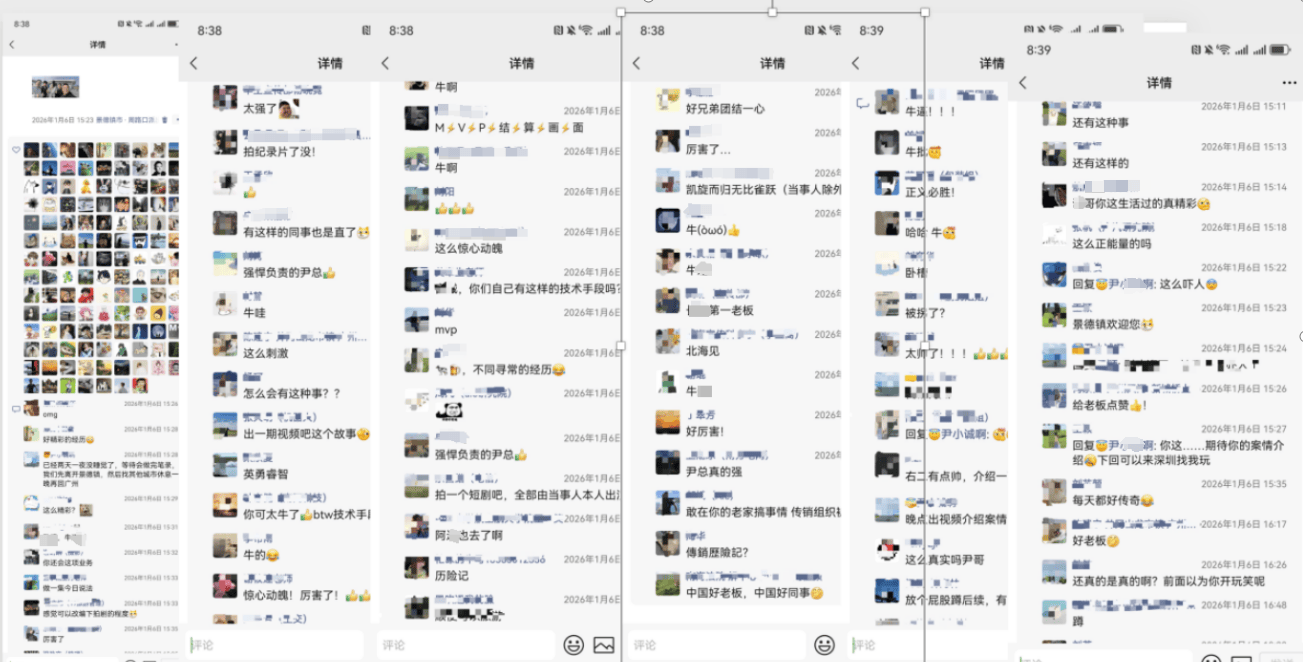Viewport: 1303px width, 662px height.
Task: Tap the avatar beside '景德镇欢迎您'
Action: click(x=1054, y=315)
